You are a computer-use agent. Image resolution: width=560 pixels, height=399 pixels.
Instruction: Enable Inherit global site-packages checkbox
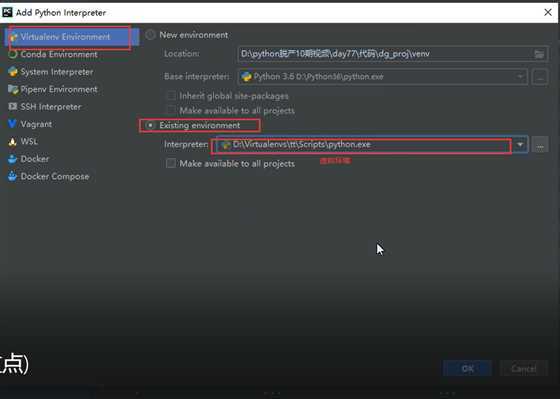click(171, 96)
